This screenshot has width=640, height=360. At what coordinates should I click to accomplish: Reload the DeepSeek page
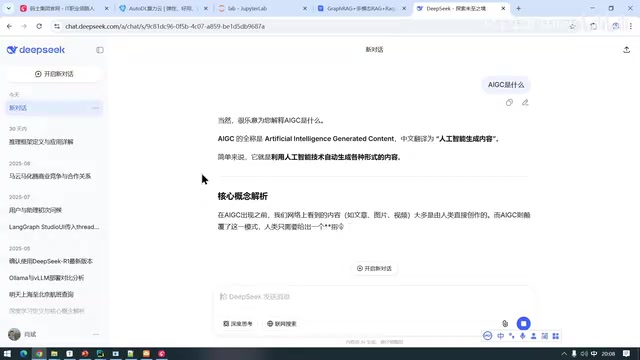pos(39,26)
